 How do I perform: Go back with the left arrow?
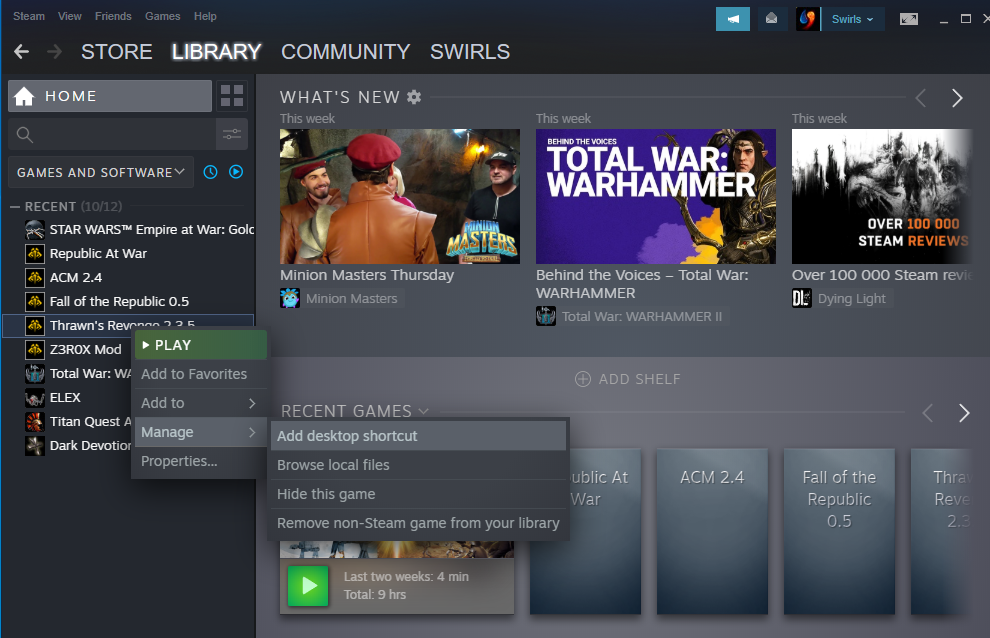pos(21,52)
